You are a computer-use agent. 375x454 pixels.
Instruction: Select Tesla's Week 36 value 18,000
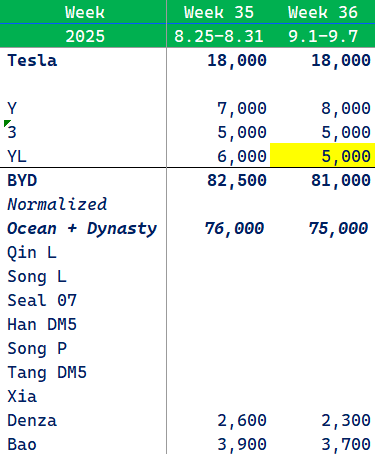341,60
